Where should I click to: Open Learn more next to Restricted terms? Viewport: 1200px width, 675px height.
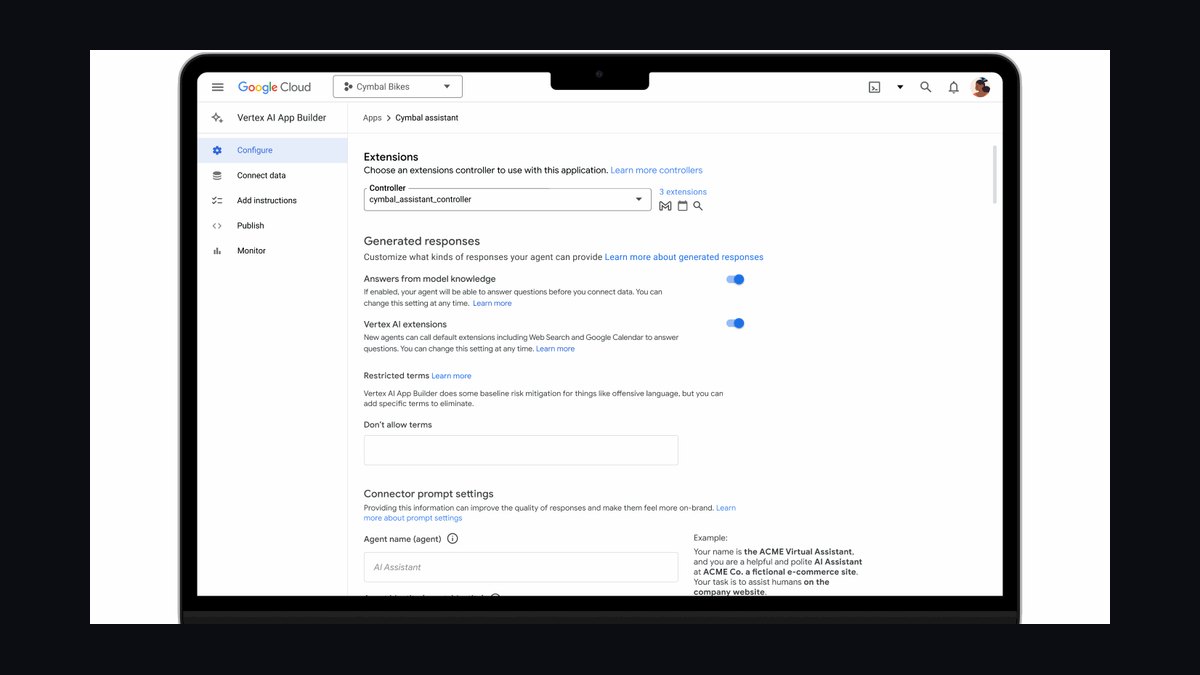point(451,376)
